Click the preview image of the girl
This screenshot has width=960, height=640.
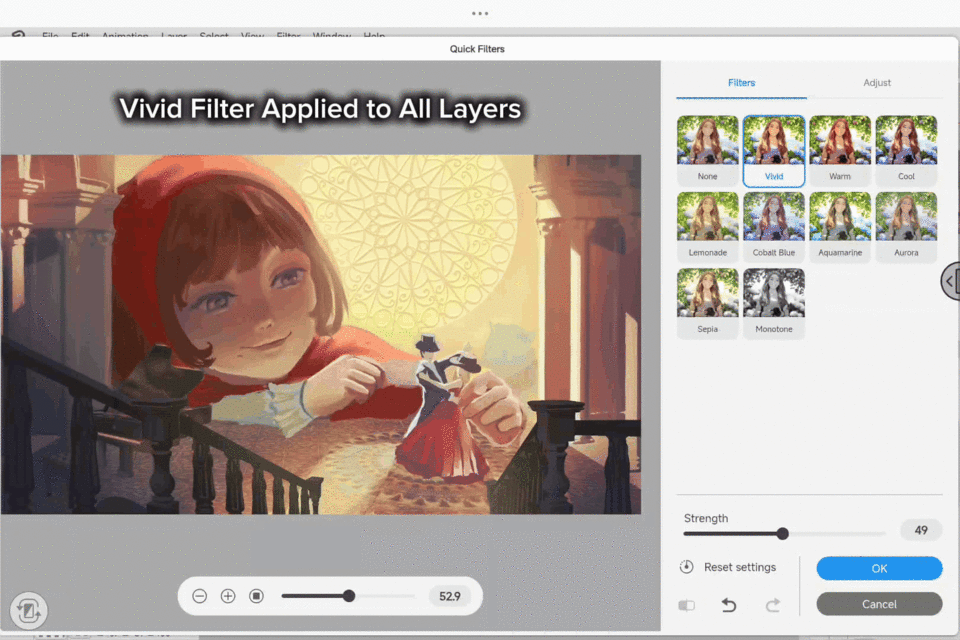[x=321, y=334]
